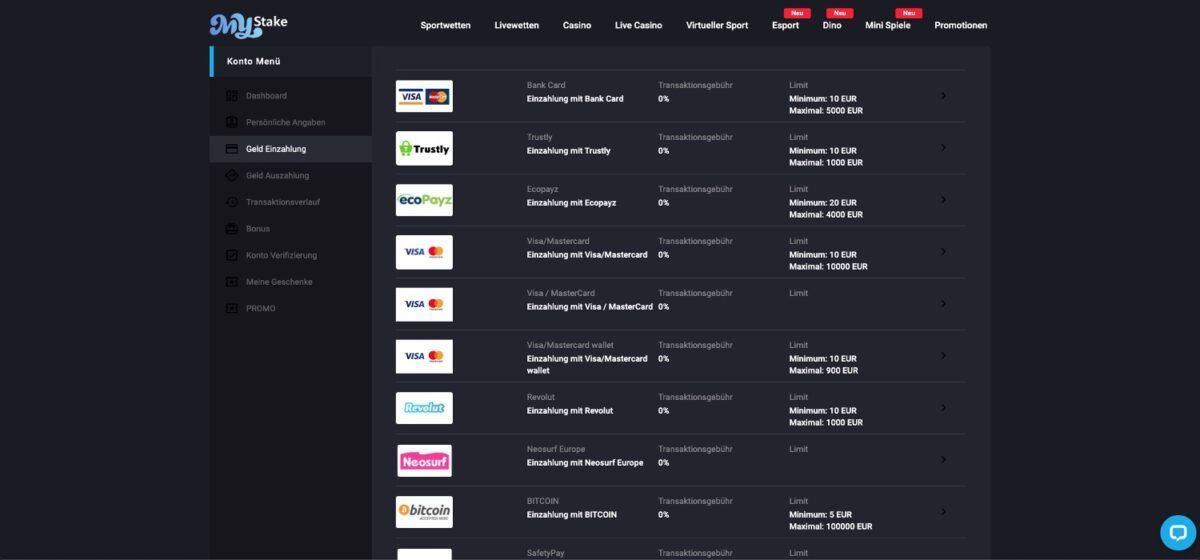
Task: Click the SafetyPay row label
Action: [x=545, y=553]
